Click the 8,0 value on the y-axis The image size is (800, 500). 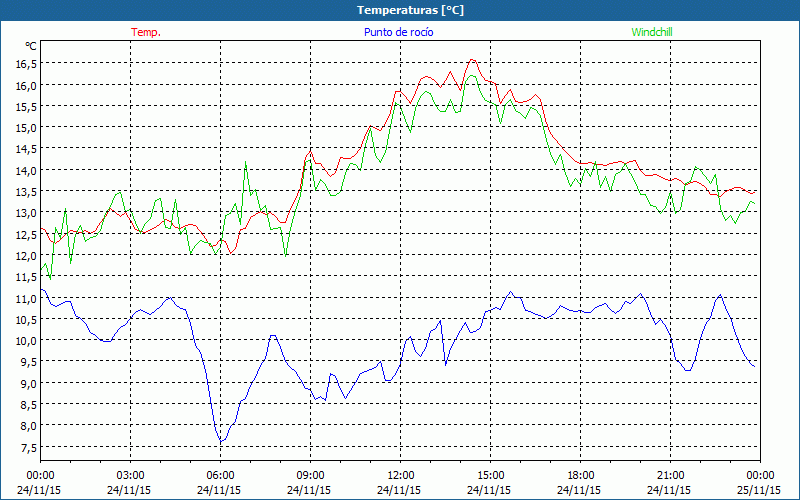click(29, 426)
